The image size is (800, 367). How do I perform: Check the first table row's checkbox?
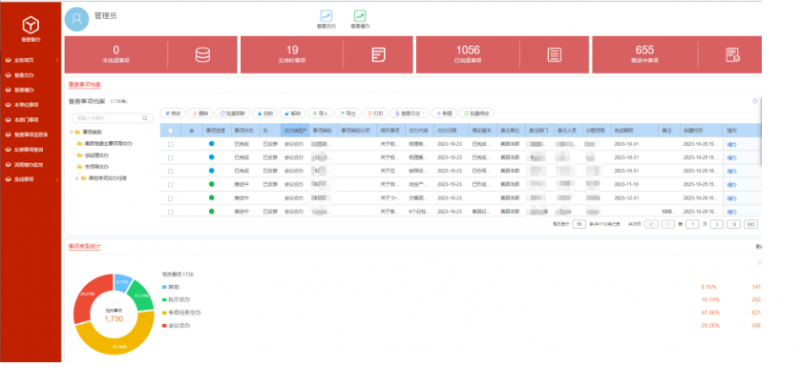pyautogui.click(x=170, y=144)
